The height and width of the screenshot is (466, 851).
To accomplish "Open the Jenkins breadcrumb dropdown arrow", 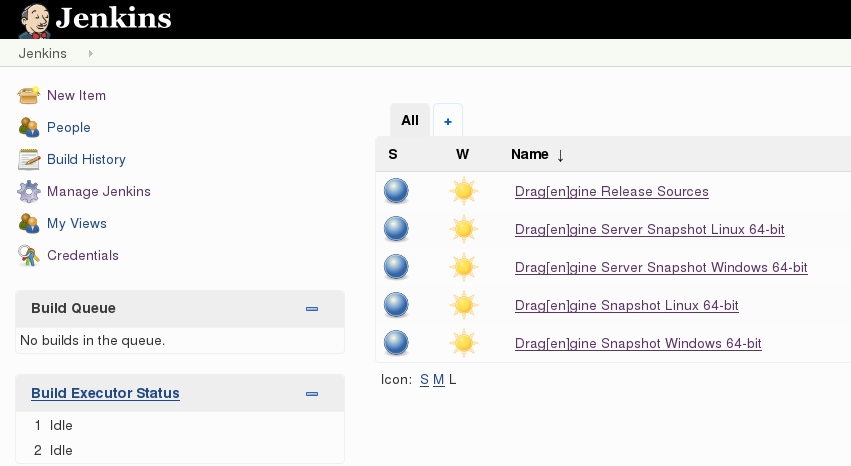I will click(91, 53).
